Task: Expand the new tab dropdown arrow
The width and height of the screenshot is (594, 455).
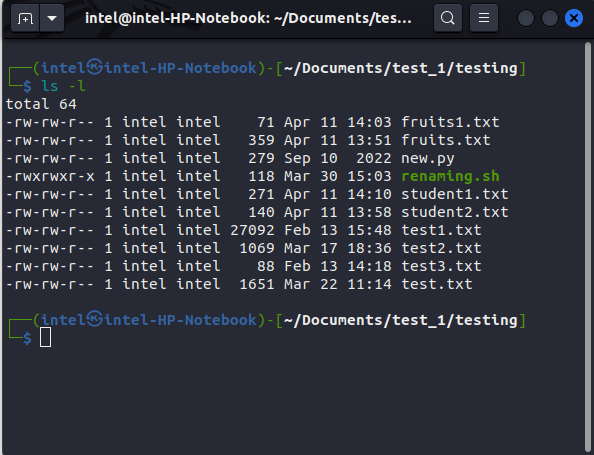Action: [52, 18]
